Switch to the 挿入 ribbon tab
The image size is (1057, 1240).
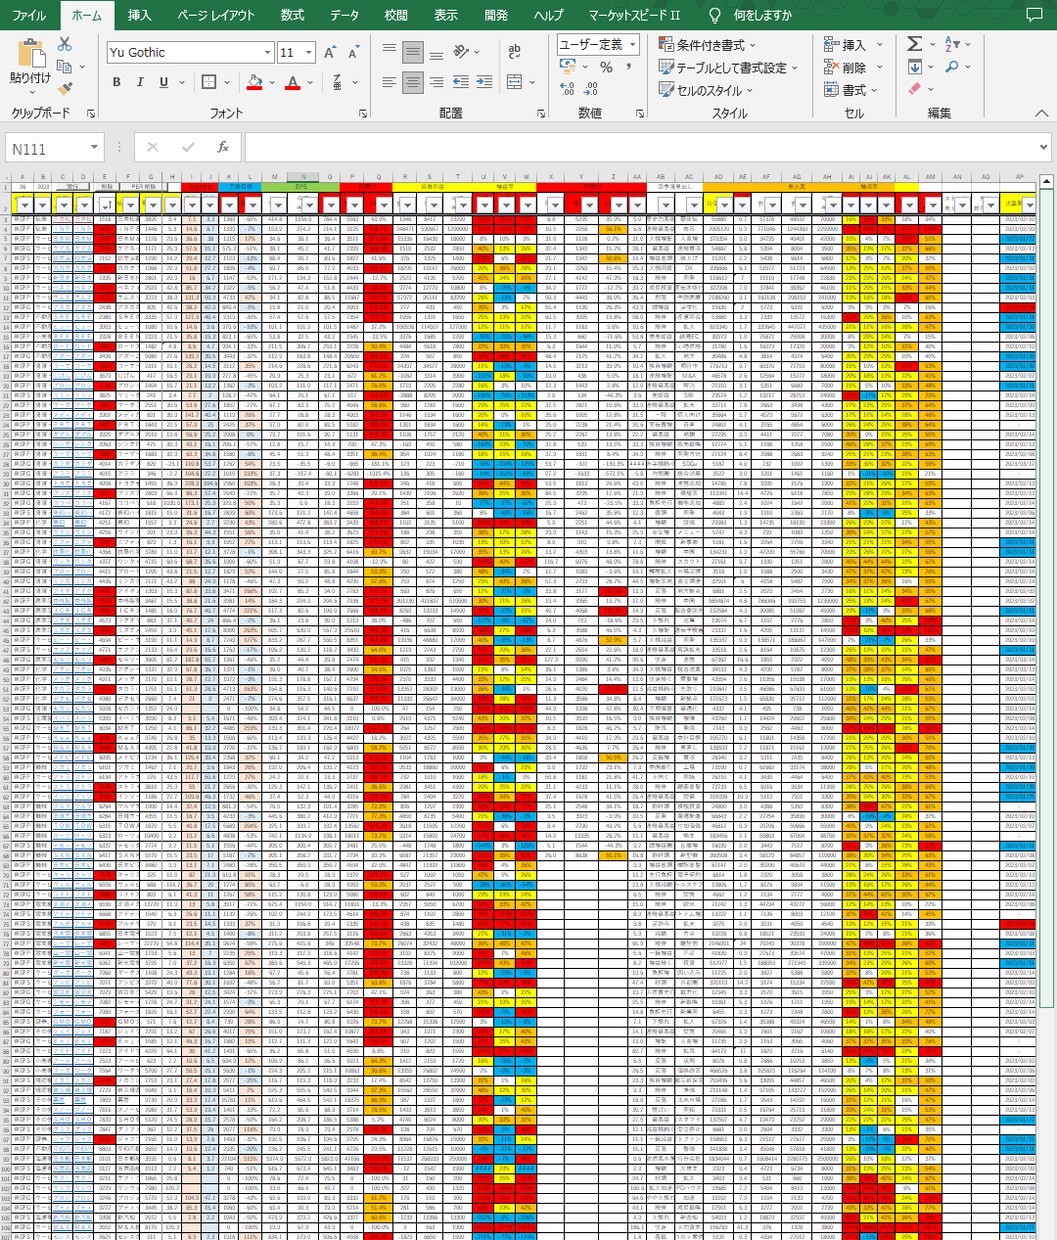(140, 15)
